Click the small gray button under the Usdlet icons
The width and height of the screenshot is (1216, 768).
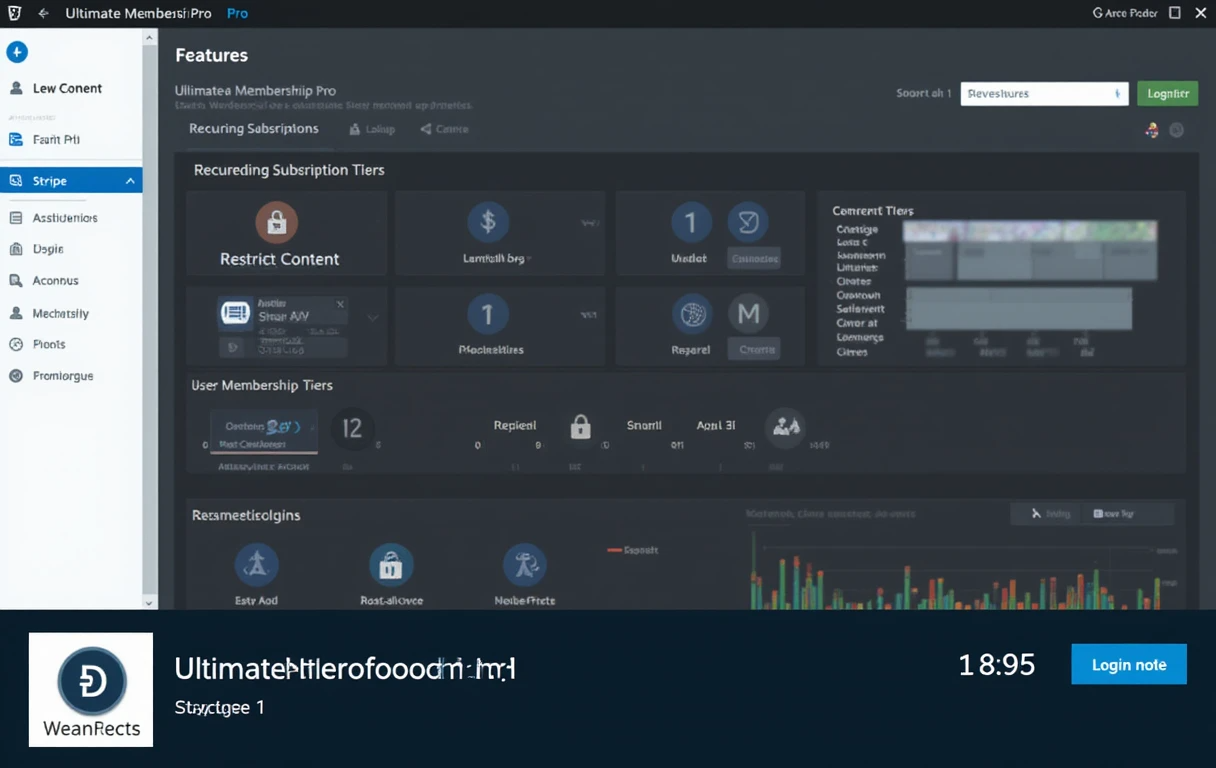(x=754, y=258)
